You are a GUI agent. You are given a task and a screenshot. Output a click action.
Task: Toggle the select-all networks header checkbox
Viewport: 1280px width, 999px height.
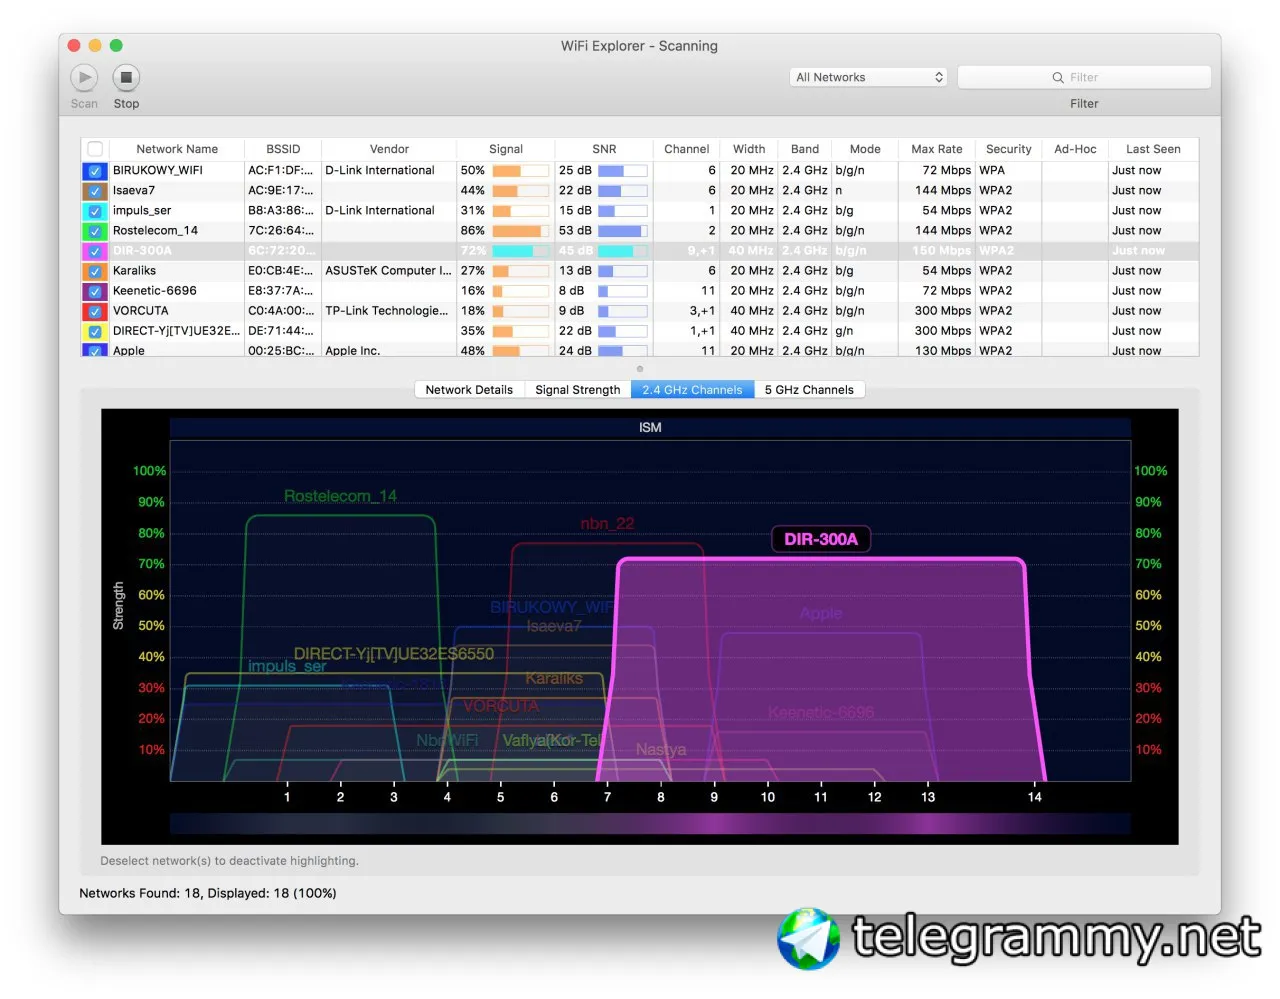click(x=95, y=149)
